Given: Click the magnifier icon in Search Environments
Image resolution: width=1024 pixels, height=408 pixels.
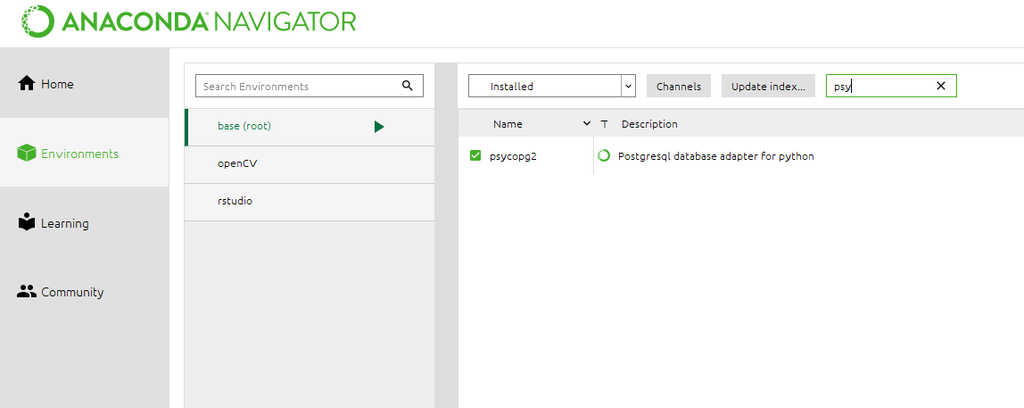Looking at the screenshot, I should (x=408, y=86).
